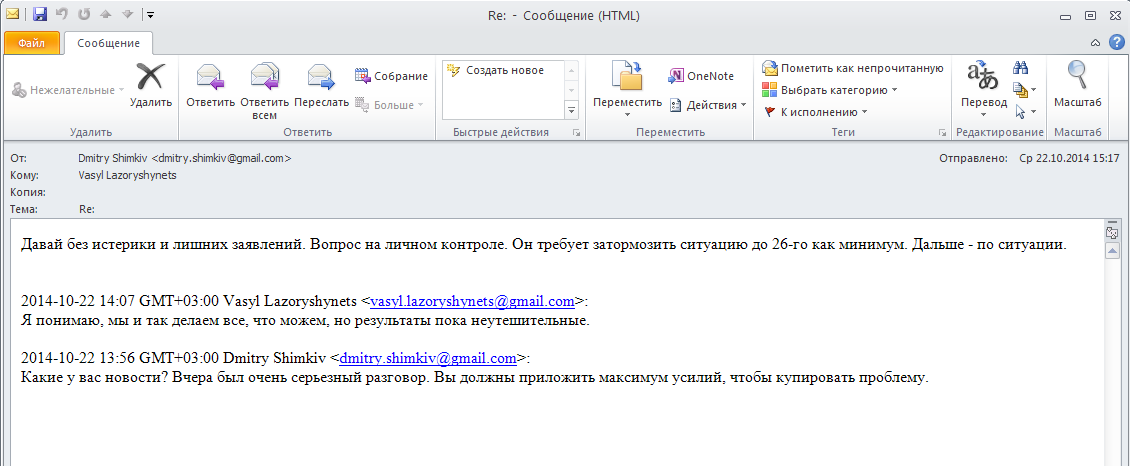The height and width of the screenshot is (466, 1130).
Task: Expand the Больше dropdown
Action: (389, 105)
